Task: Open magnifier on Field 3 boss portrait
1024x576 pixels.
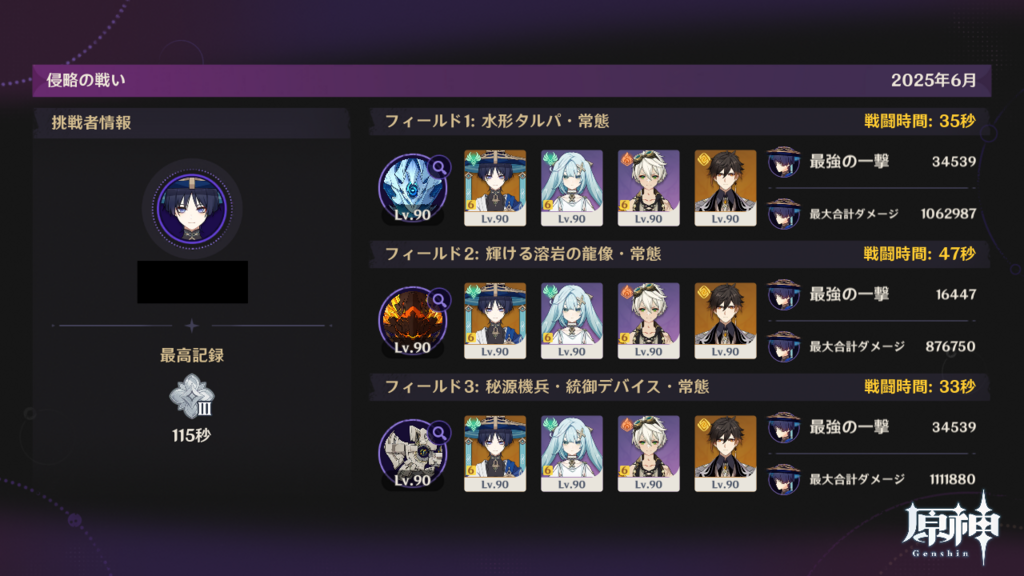Action: (440, 433)
